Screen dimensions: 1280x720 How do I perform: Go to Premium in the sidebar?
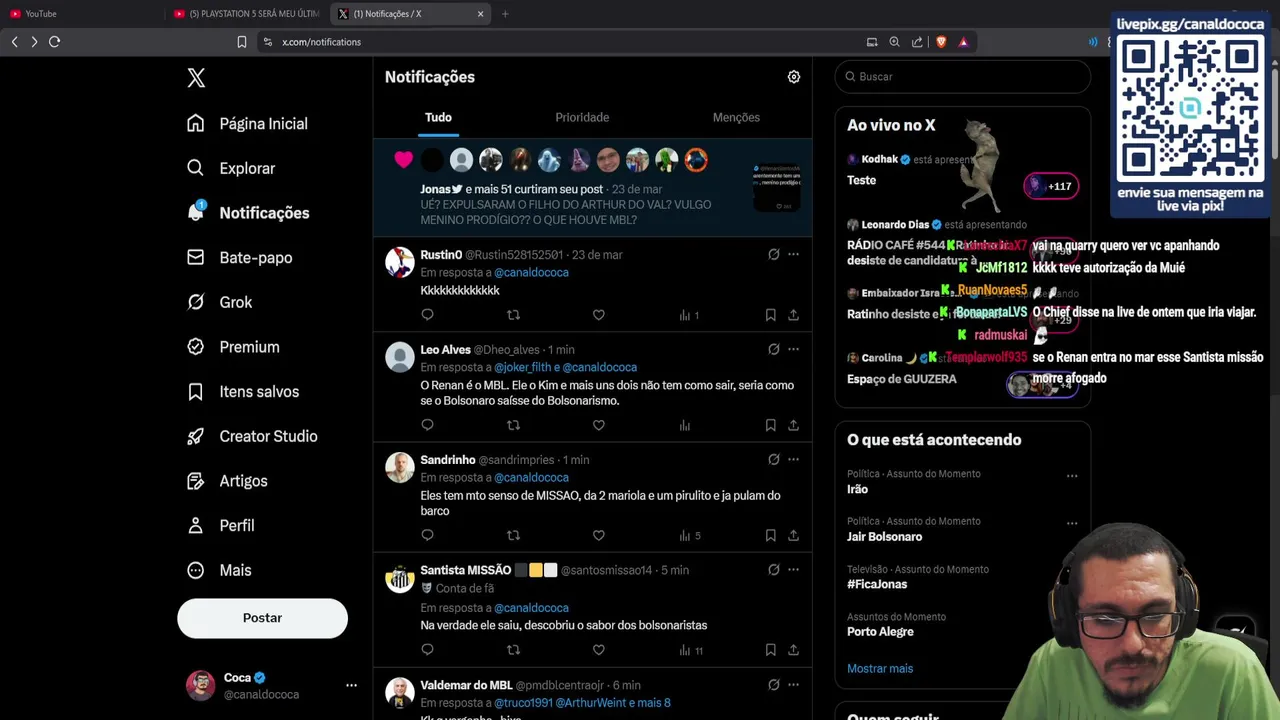point(233,347)
